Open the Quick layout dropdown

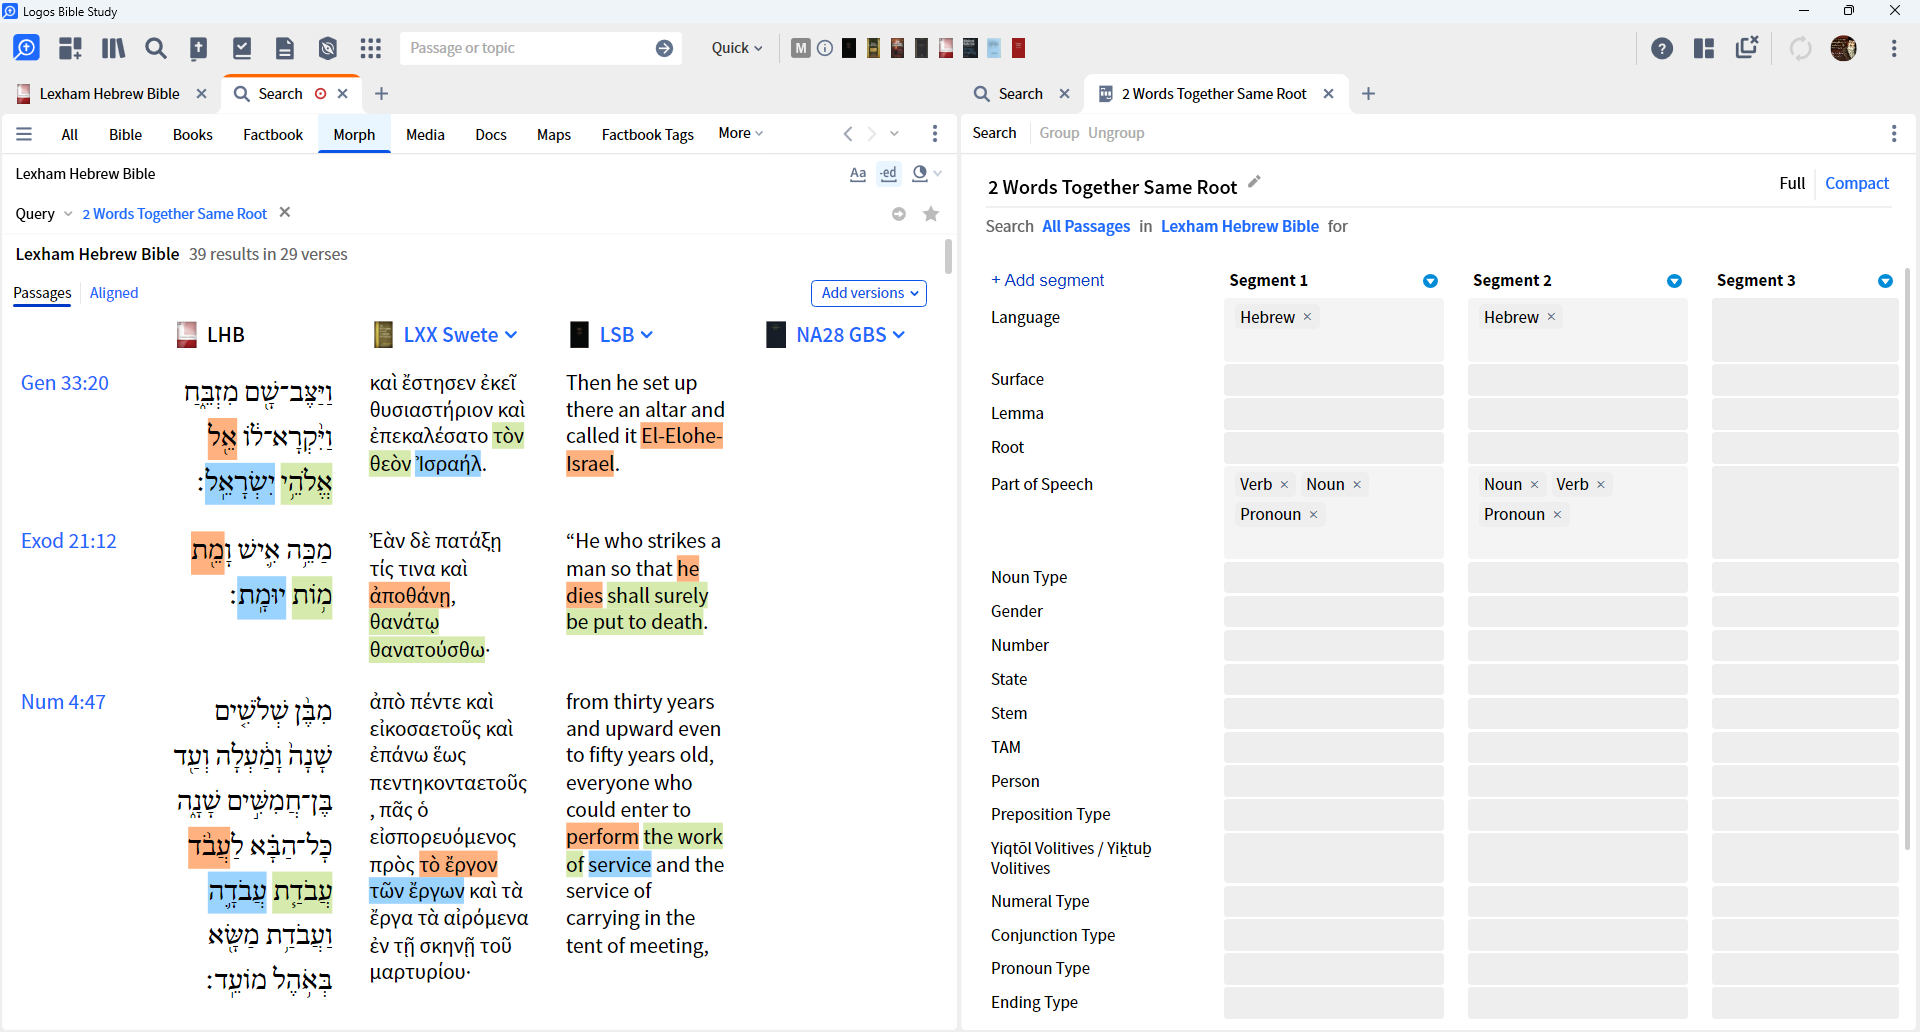tap(737, 48)
